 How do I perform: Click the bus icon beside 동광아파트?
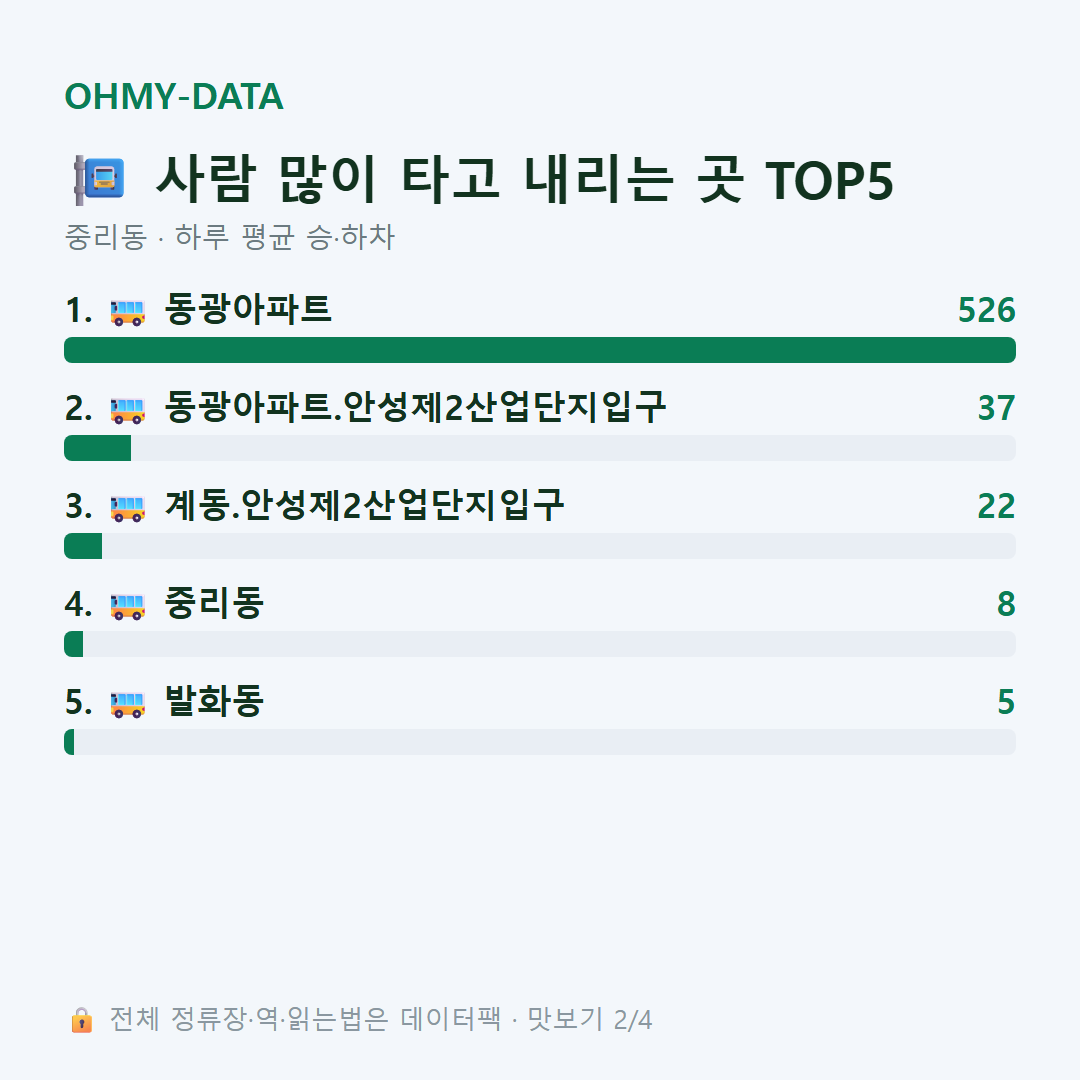coord(127,312)
